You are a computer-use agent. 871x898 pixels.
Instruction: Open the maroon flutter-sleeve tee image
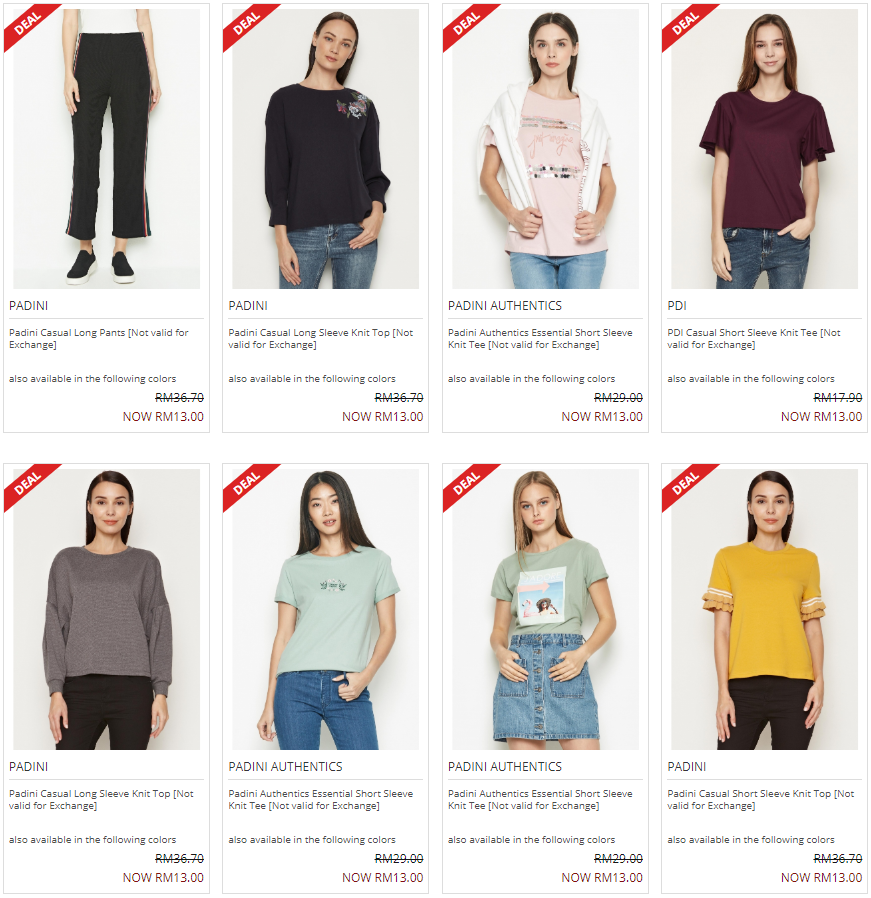click(x=764, y=148)
